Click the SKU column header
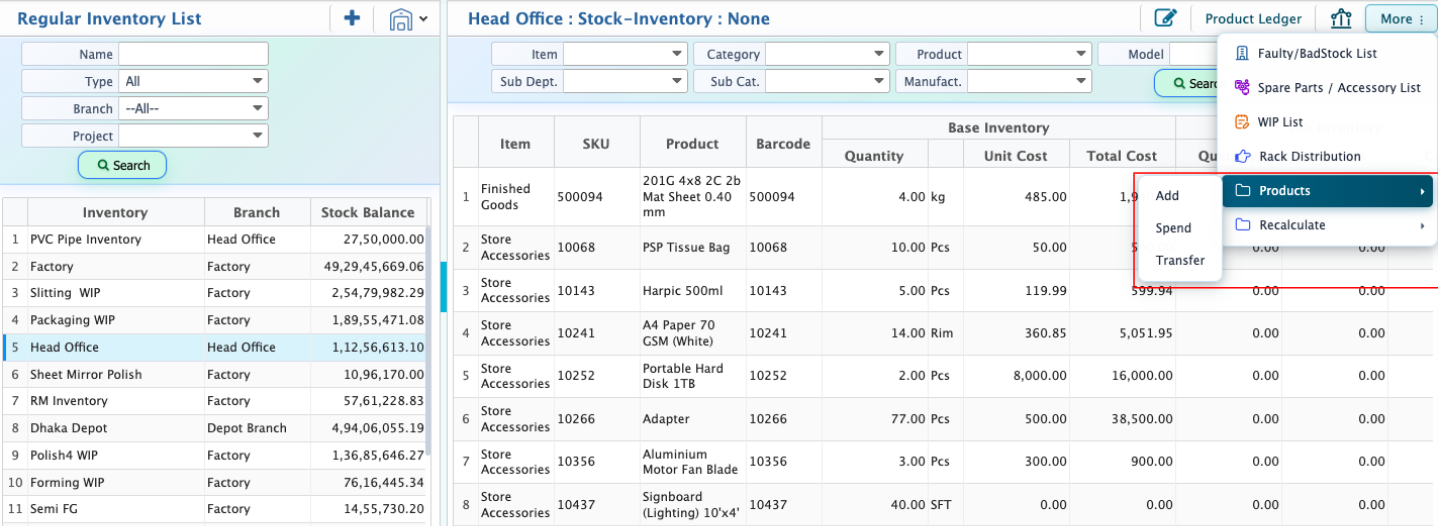The width and height of the screenshot is (1438, 526). point(596,143)
